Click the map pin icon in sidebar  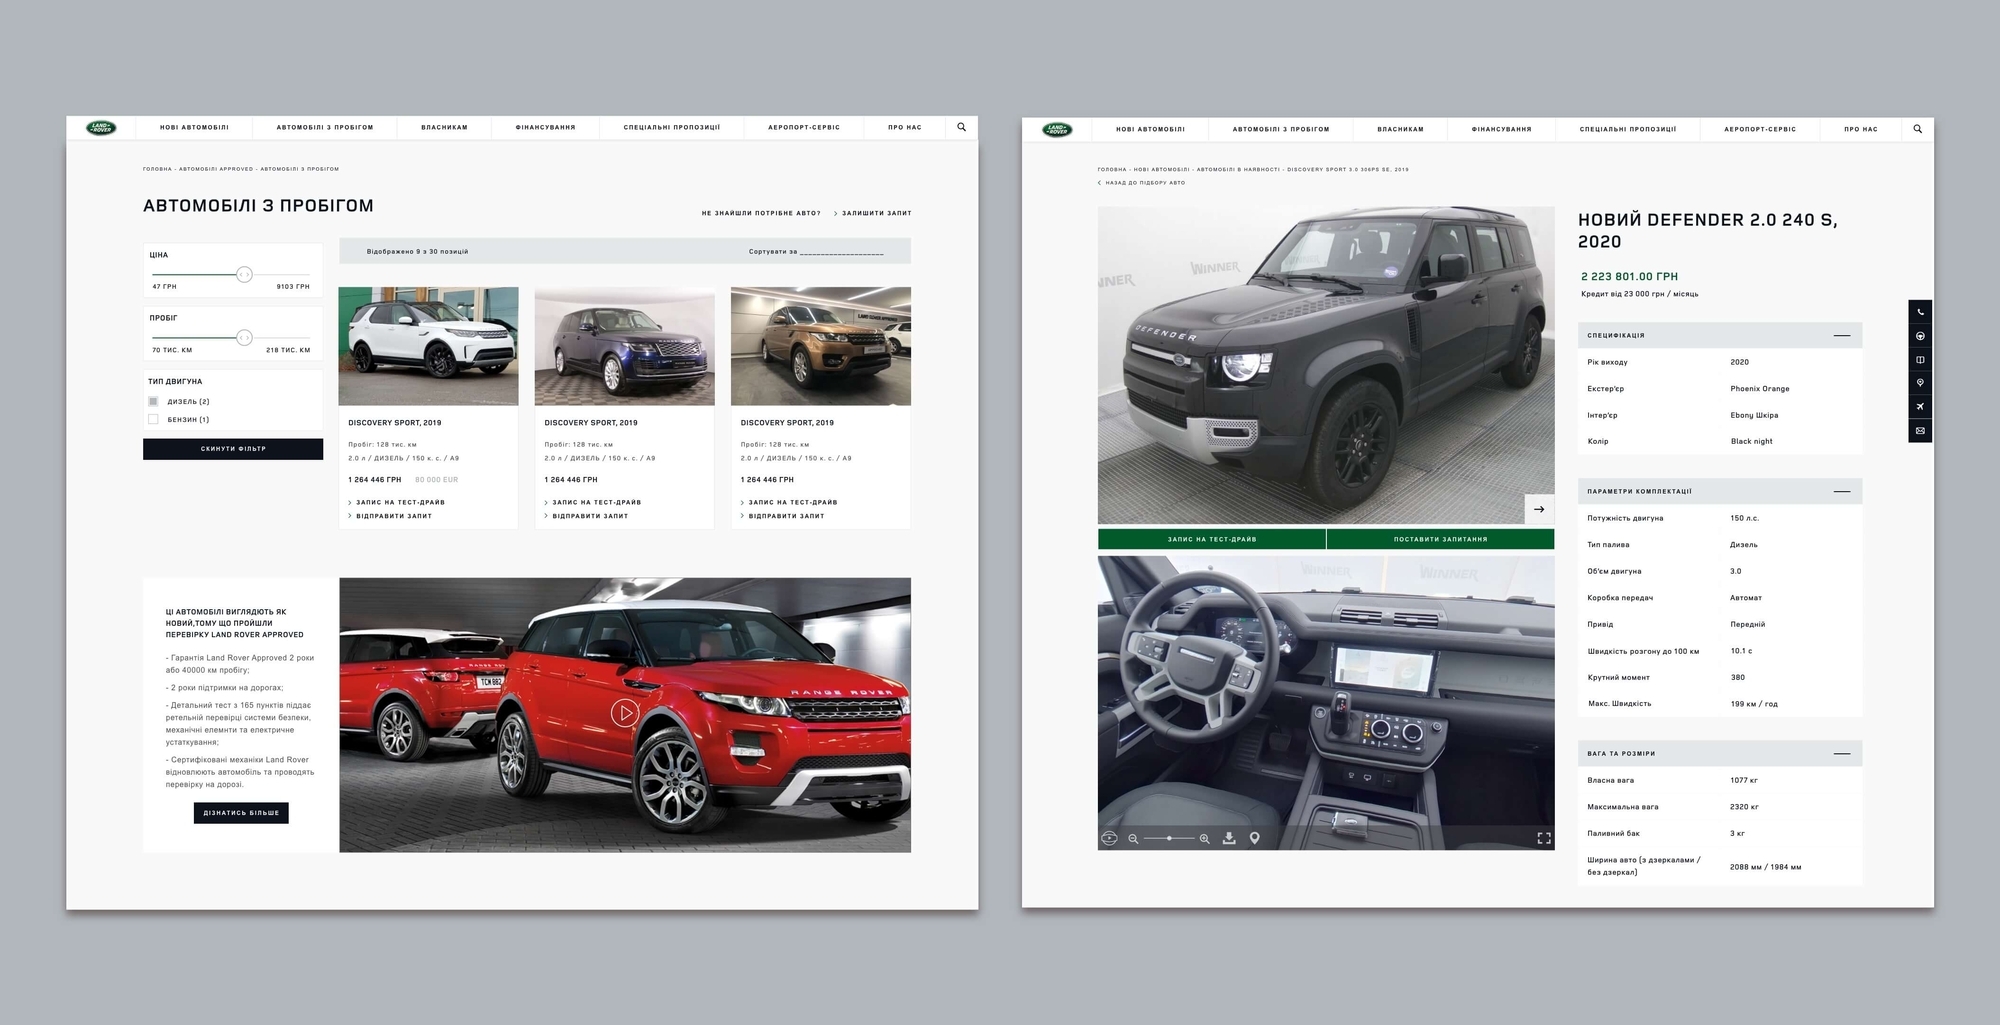[x=1920, y=383]
